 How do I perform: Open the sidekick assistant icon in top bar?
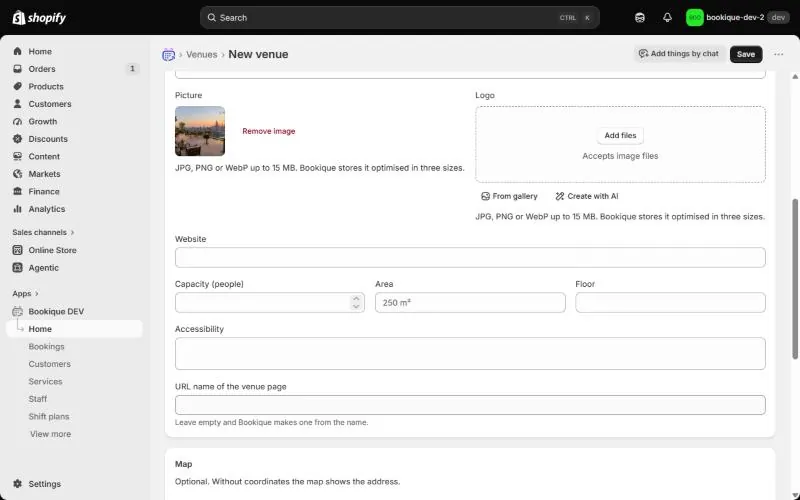point(640,18)
